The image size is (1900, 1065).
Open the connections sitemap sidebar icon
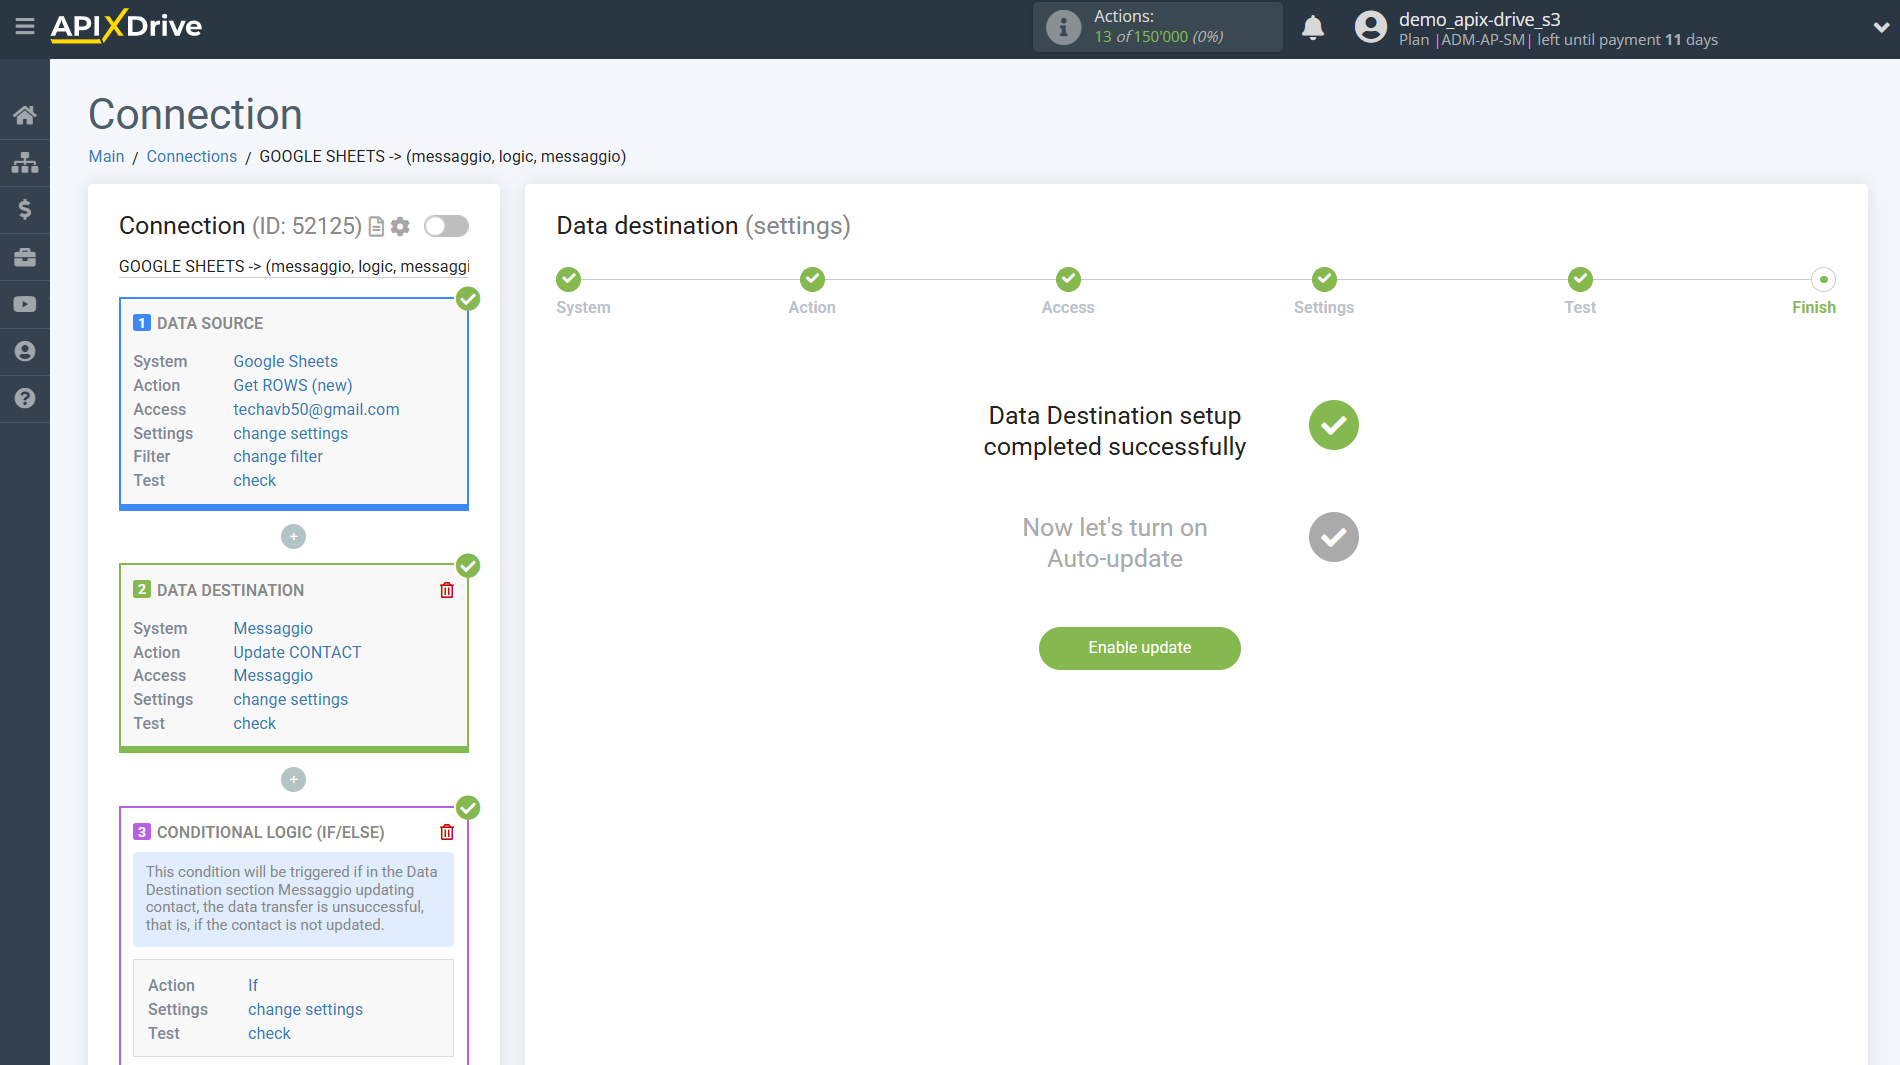tap(25, 162)
